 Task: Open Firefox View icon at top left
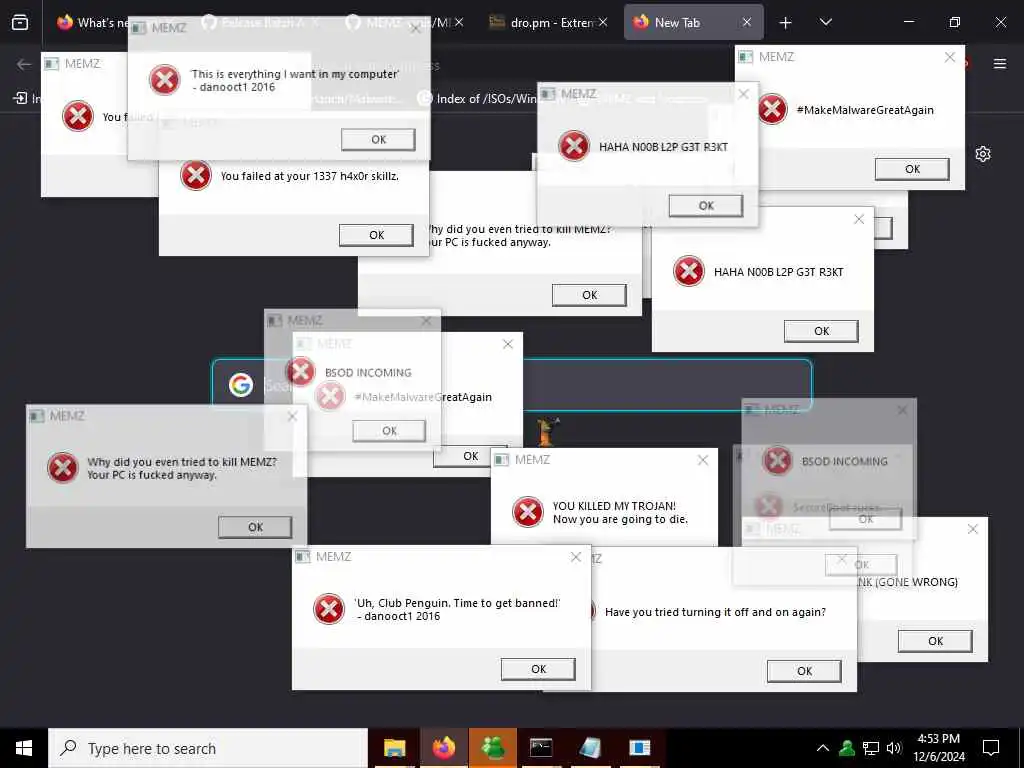20,23
